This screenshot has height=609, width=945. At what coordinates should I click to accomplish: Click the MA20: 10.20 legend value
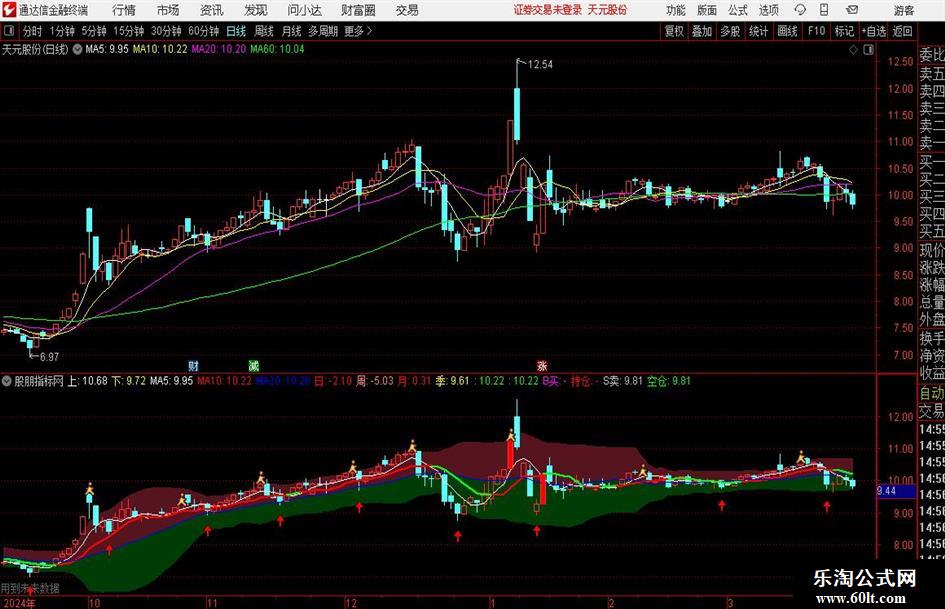pyautogui.click(x=219, y=49)
